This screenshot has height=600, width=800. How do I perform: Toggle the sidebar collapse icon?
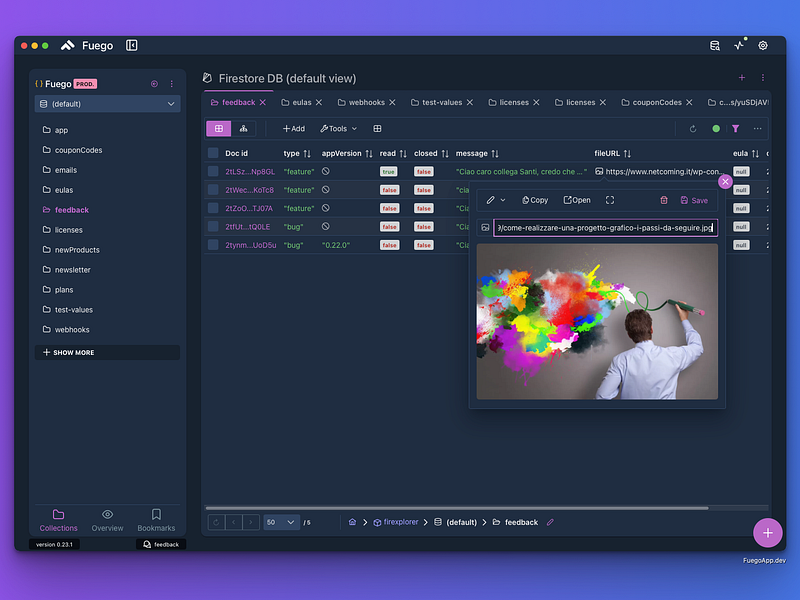(x=132, y=45)
